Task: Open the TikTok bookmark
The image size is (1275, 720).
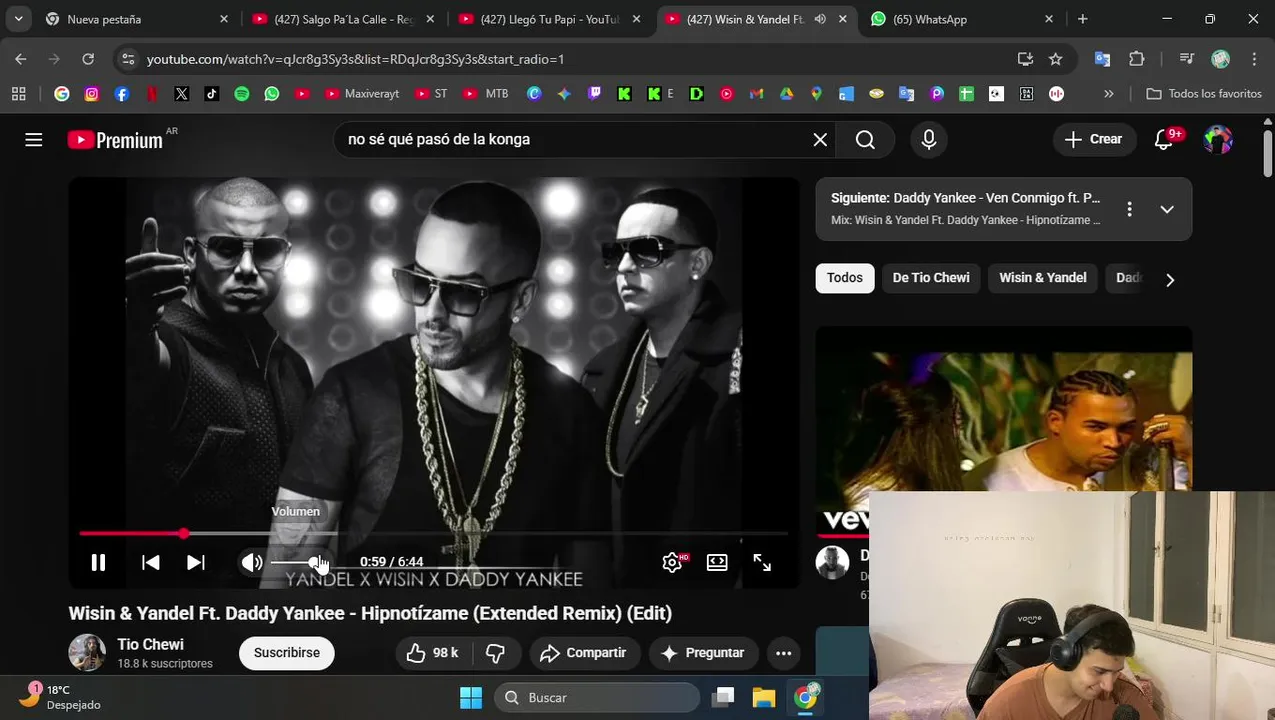Action: pos(211,94)
